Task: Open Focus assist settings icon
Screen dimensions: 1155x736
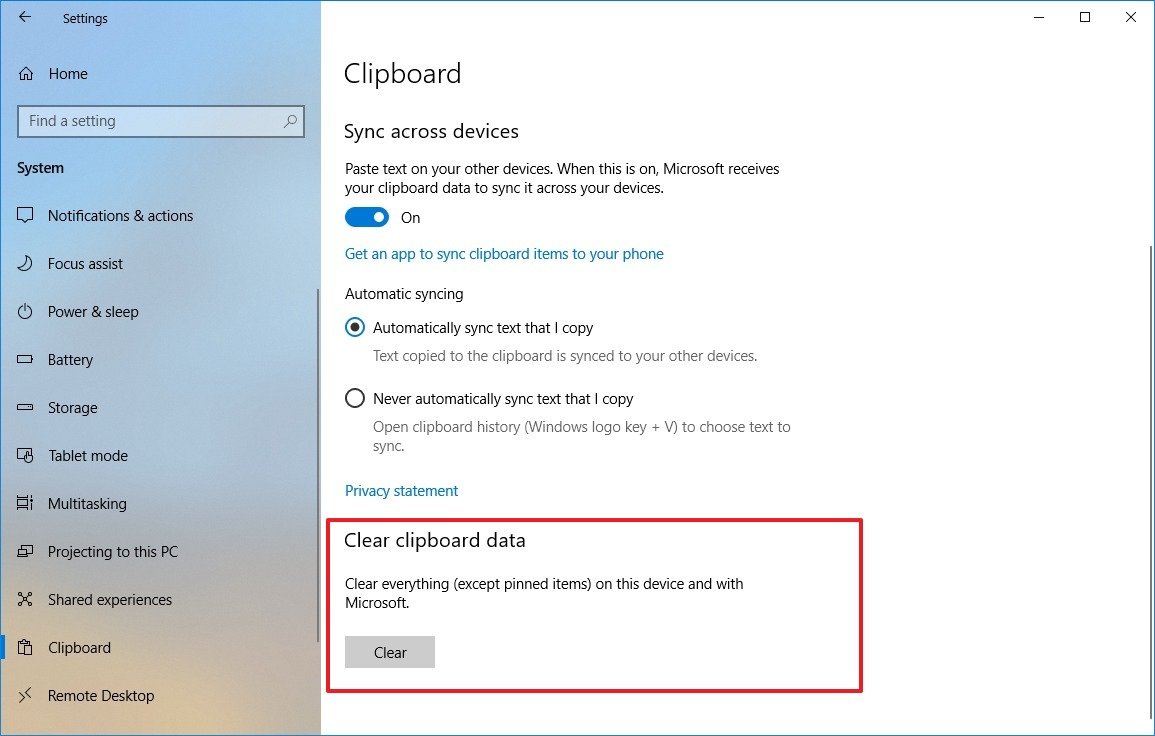Action: [x=26, y=263]
